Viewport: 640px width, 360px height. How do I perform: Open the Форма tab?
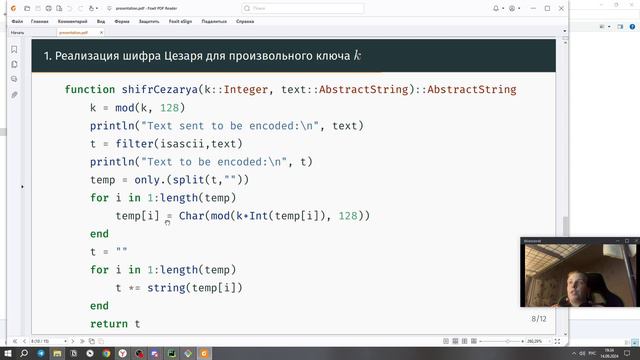pyautogui.click(x=122, y=21)
